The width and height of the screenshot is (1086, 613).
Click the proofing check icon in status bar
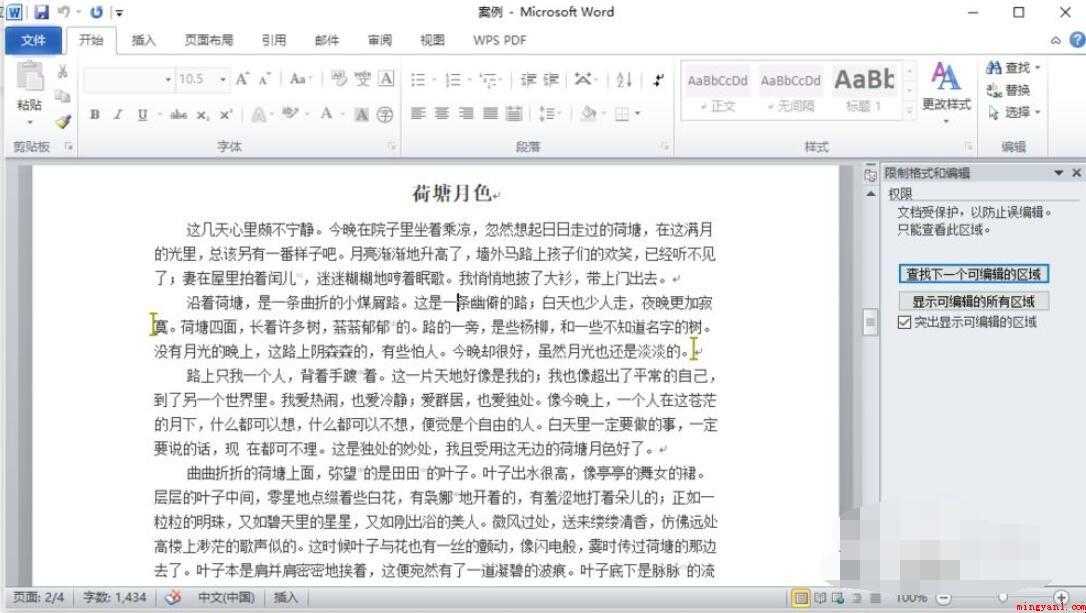(x=173, y=597)
